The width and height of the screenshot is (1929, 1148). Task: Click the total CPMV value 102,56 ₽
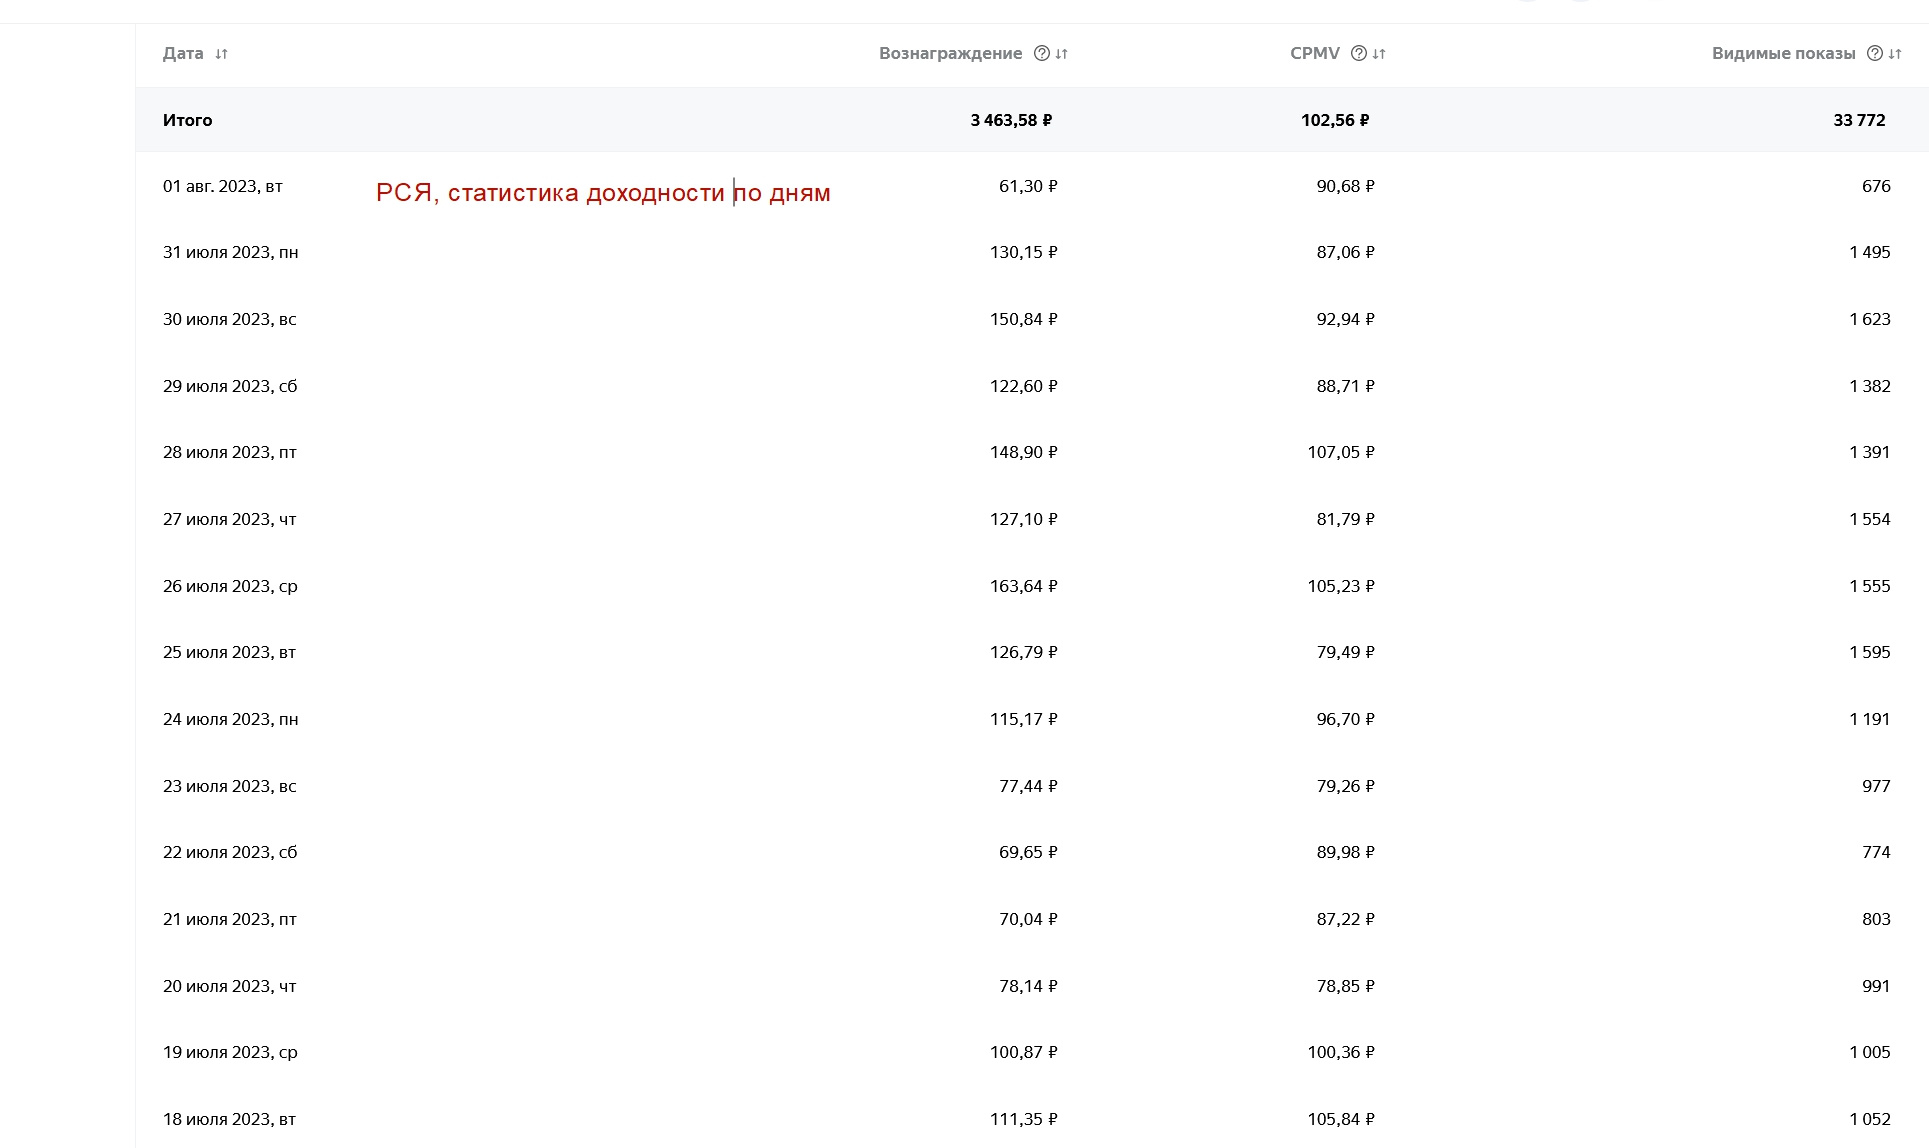1335,120
